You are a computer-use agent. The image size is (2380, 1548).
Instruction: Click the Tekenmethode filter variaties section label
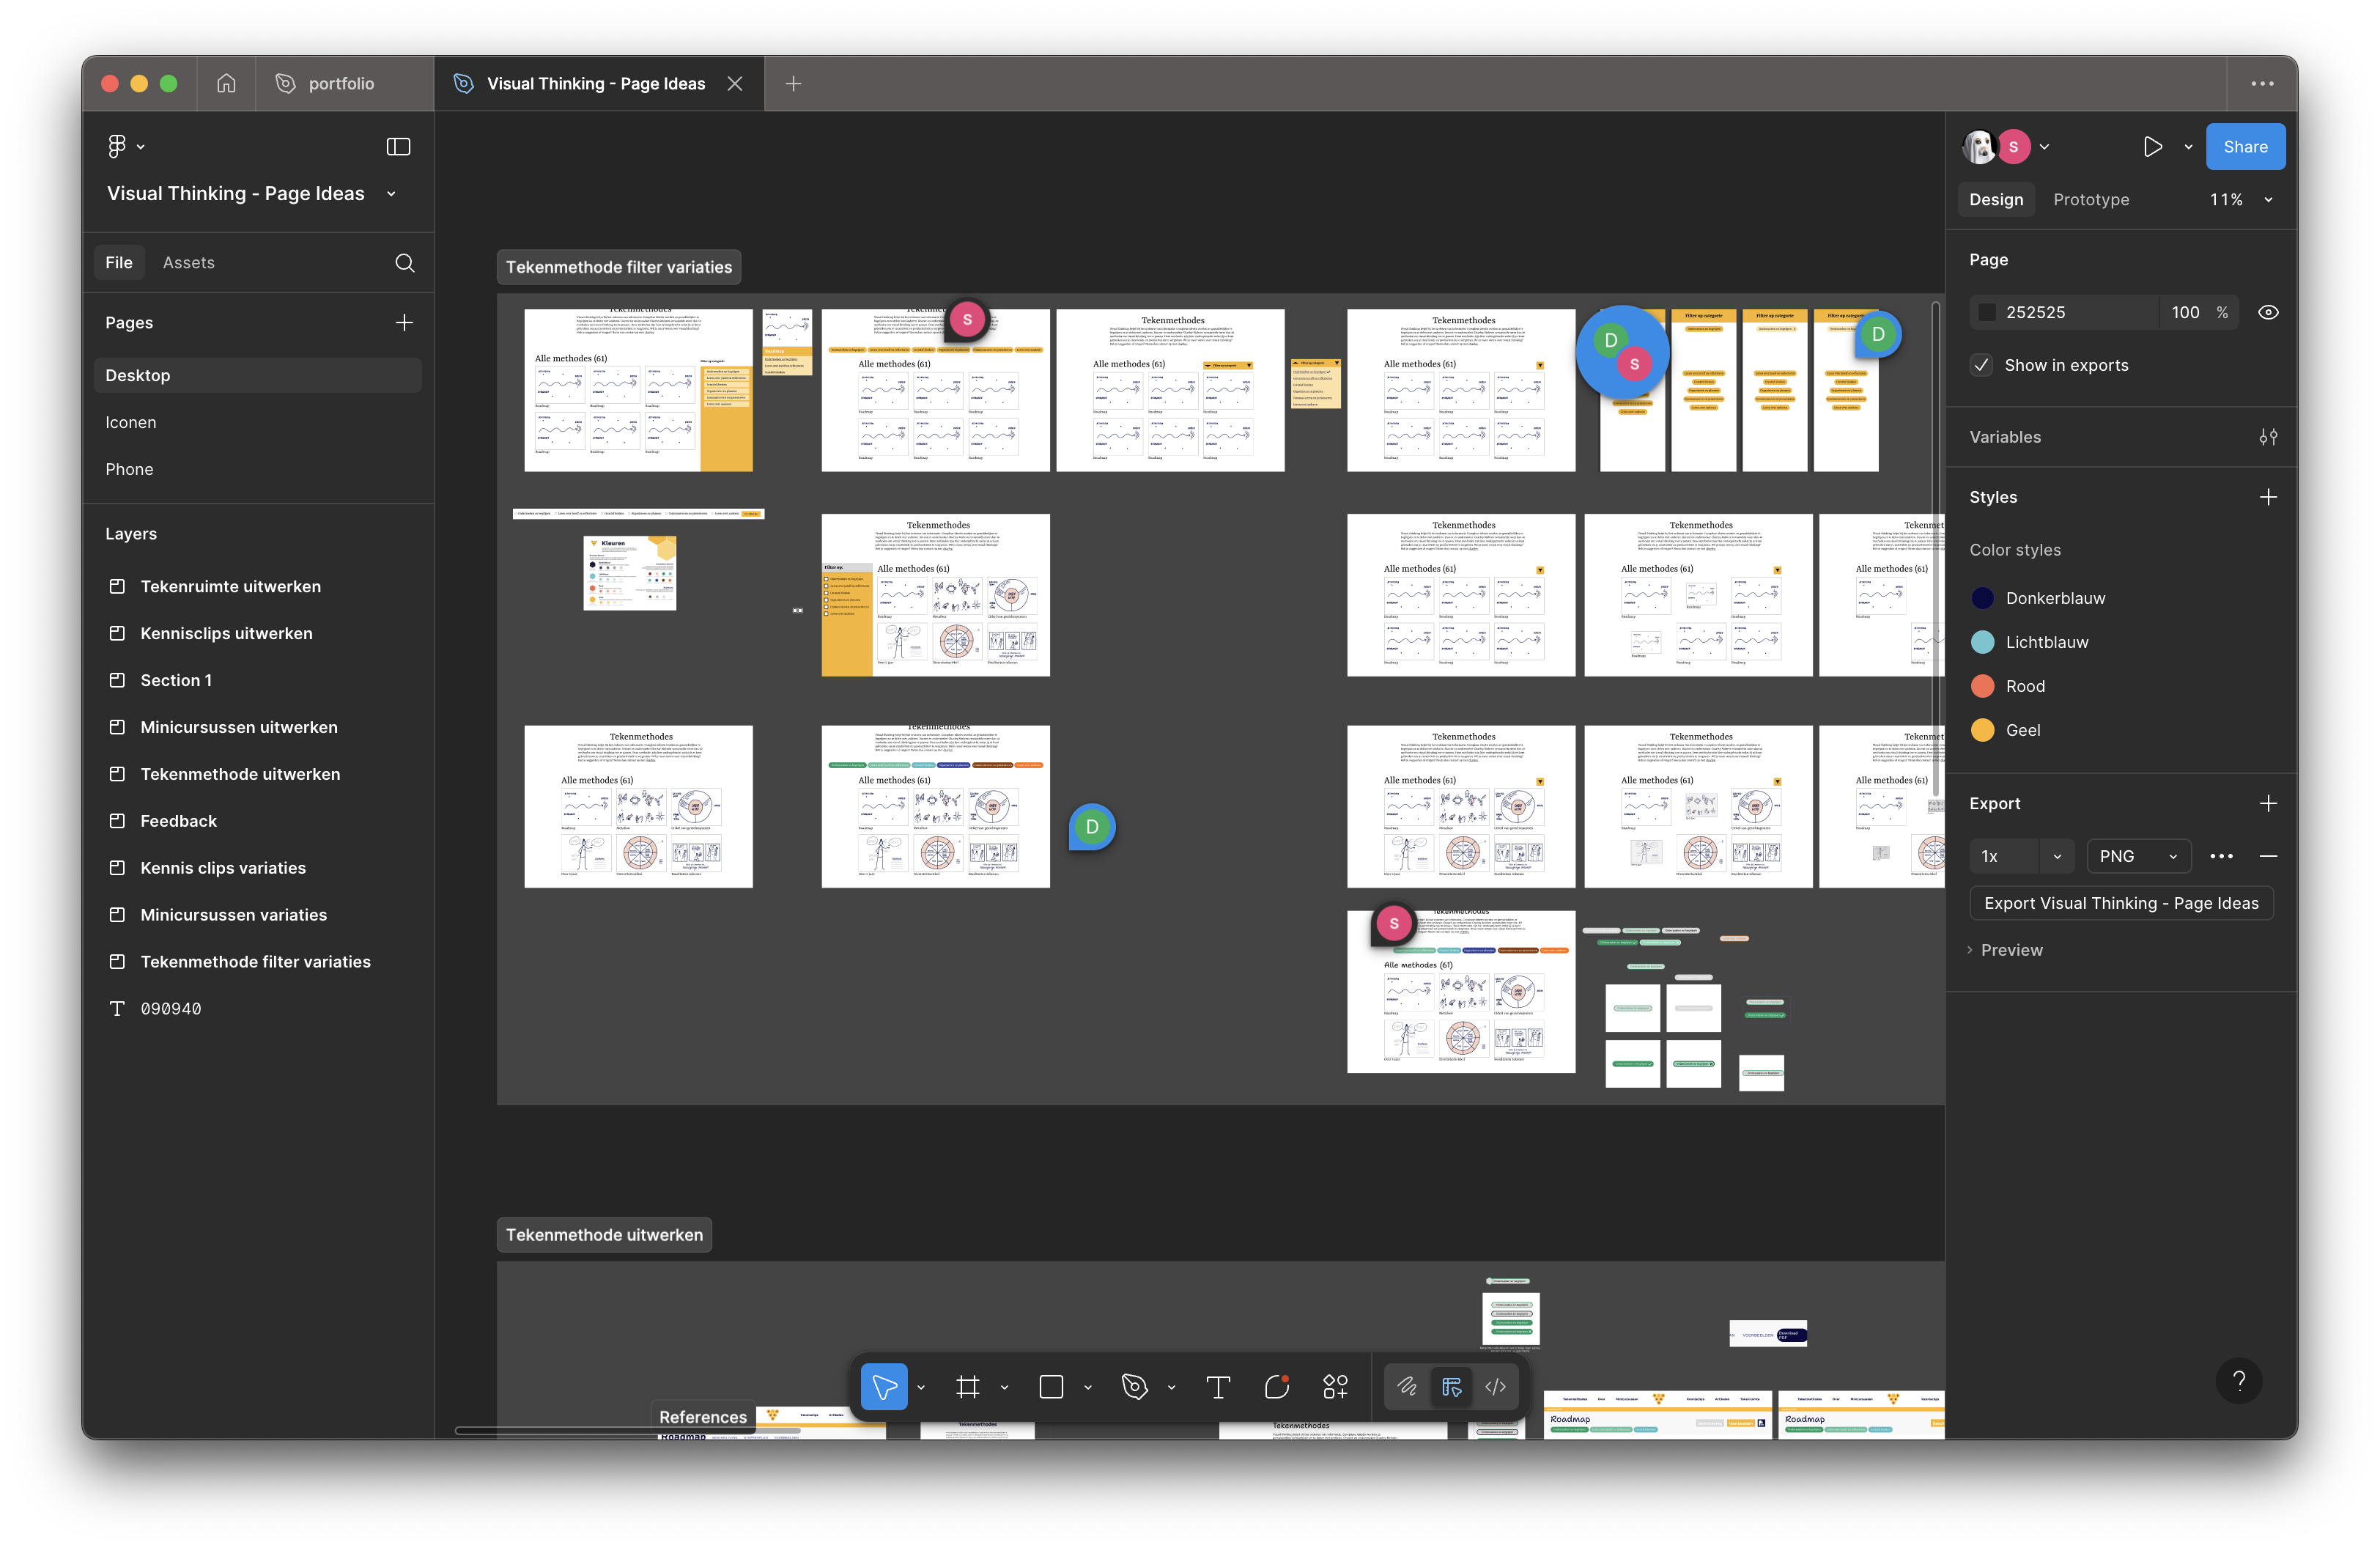click(619, 267)
